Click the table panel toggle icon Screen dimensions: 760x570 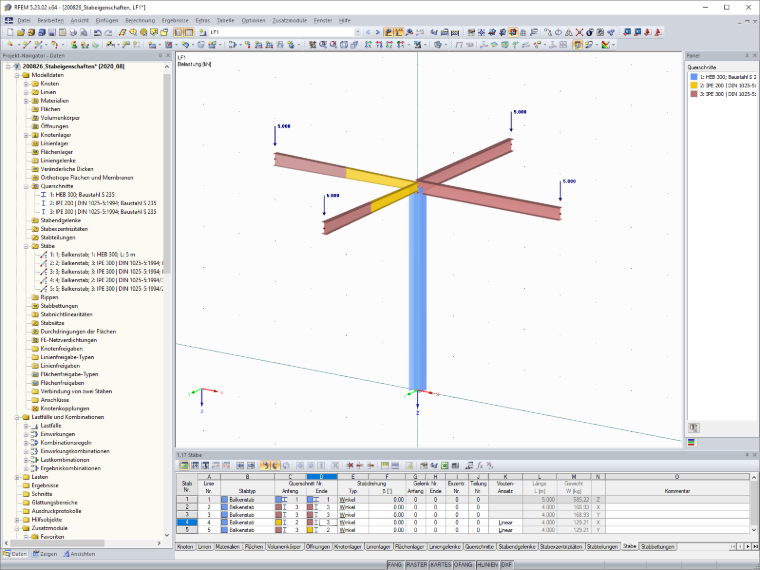tap(189, 32)
